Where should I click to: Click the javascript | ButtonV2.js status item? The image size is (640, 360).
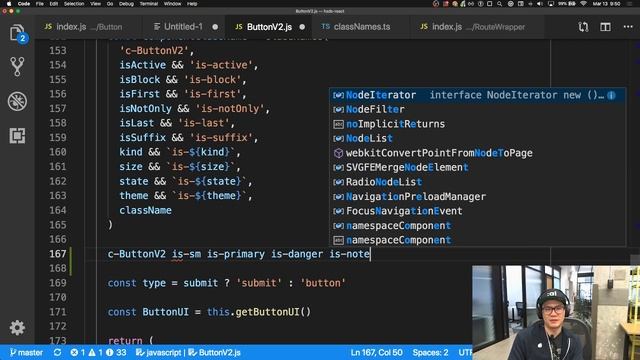pos(188,352)
